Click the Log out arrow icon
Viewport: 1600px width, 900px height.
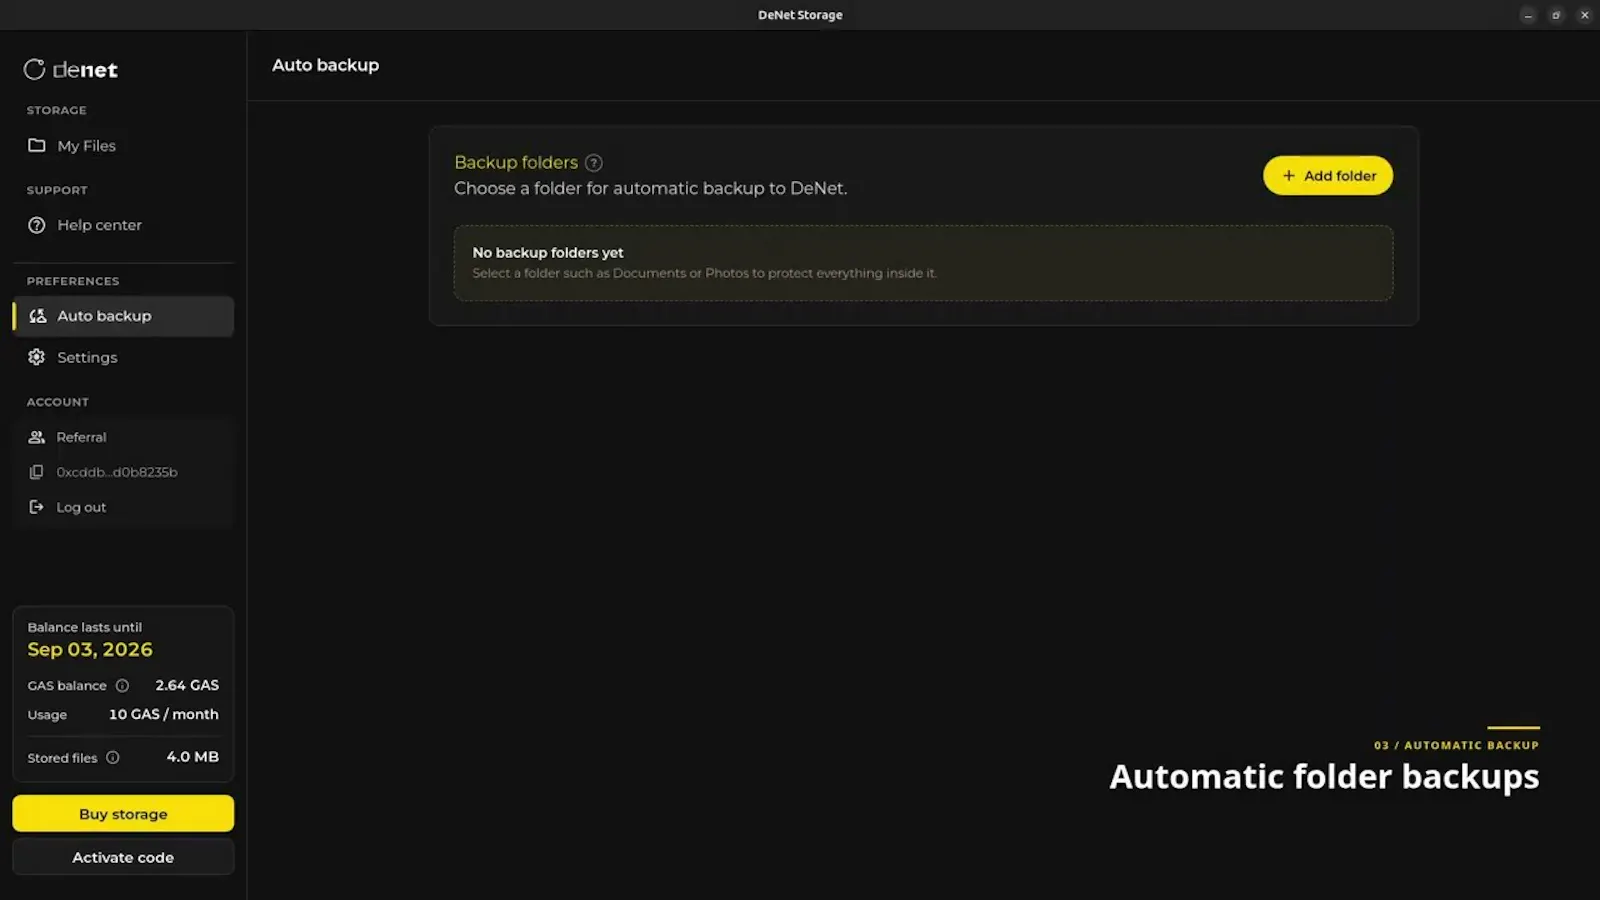pos(37,507)
